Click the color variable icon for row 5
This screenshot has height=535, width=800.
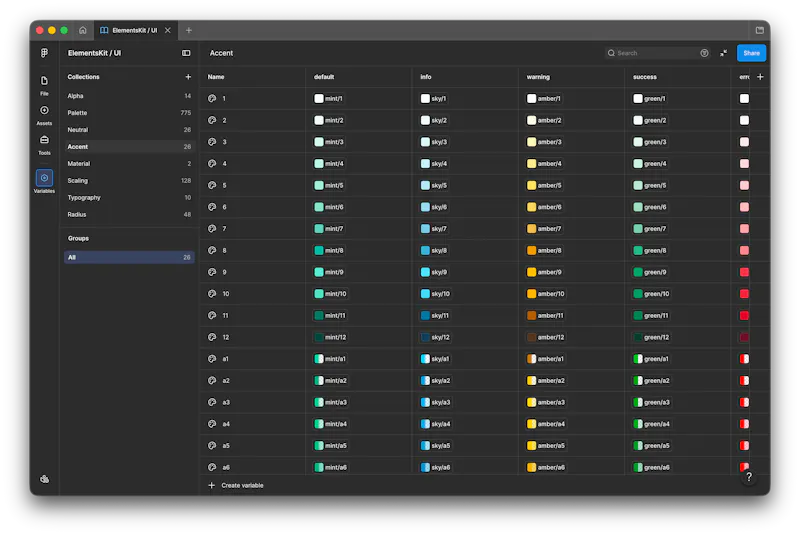pos(212,185)
